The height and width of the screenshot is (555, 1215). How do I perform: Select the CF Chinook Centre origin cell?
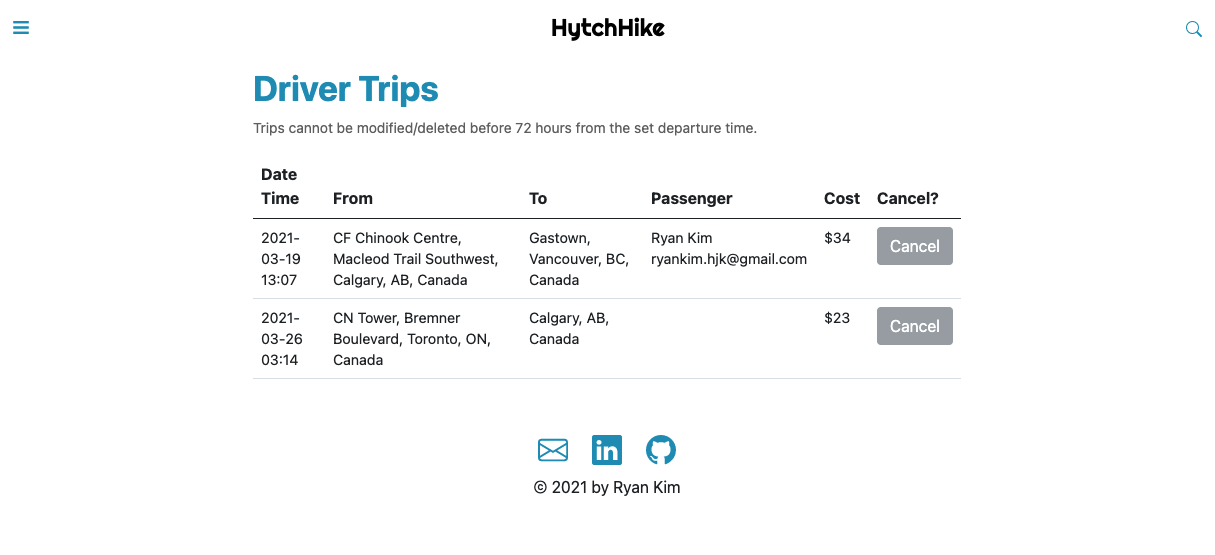[x=415, y=259]
